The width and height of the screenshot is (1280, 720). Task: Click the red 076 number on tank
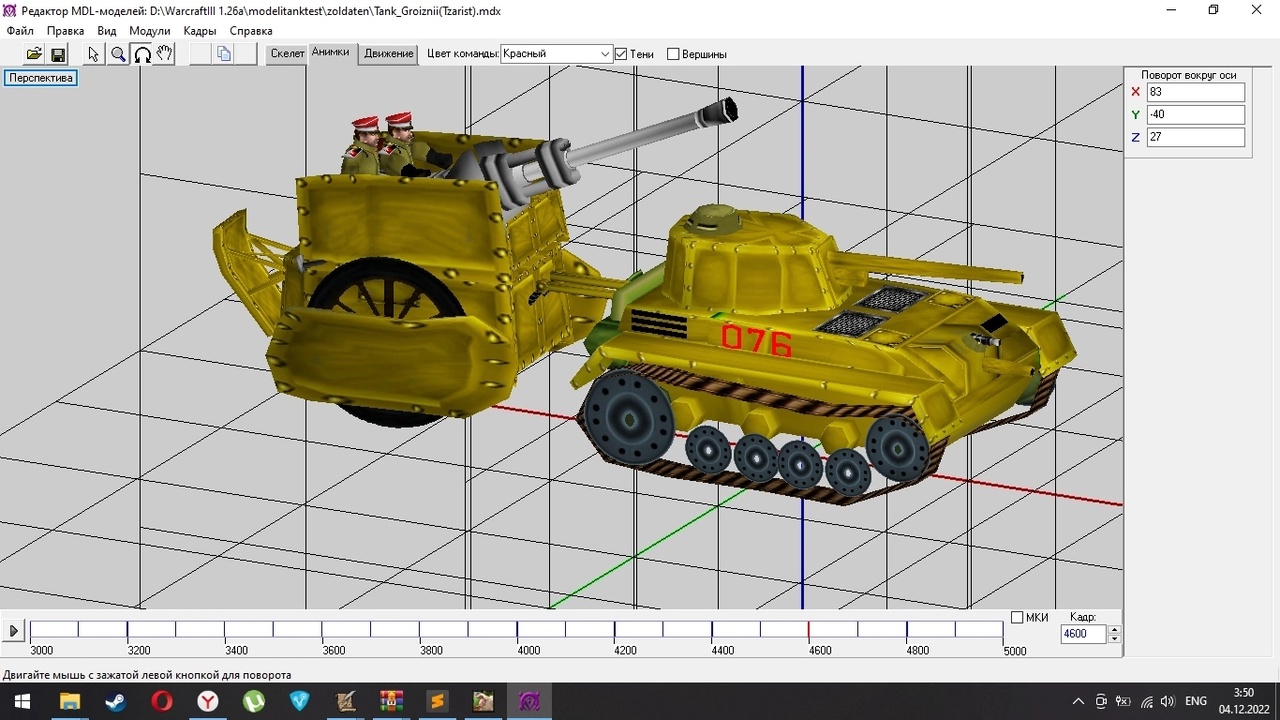click(756, 341)
